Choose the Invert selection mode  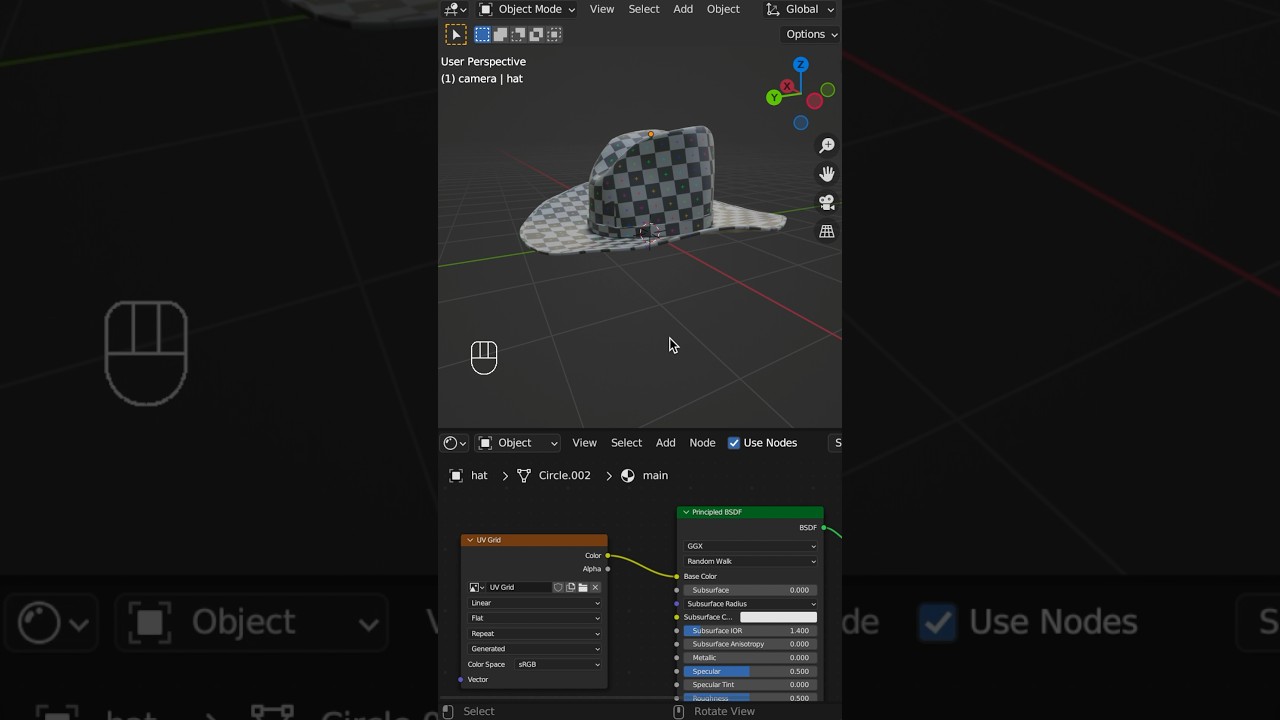point(536,34)
